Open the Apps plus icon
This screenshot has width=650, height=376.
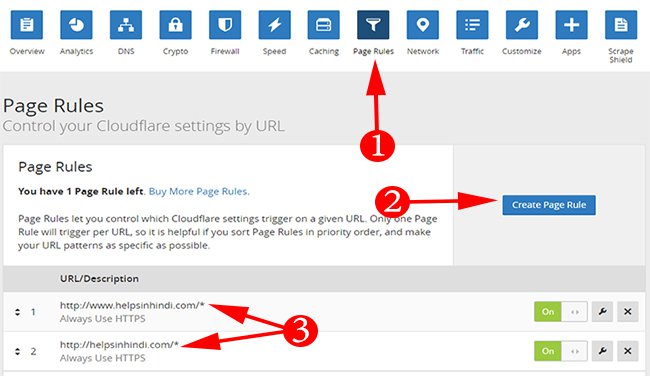pos(571,25)
